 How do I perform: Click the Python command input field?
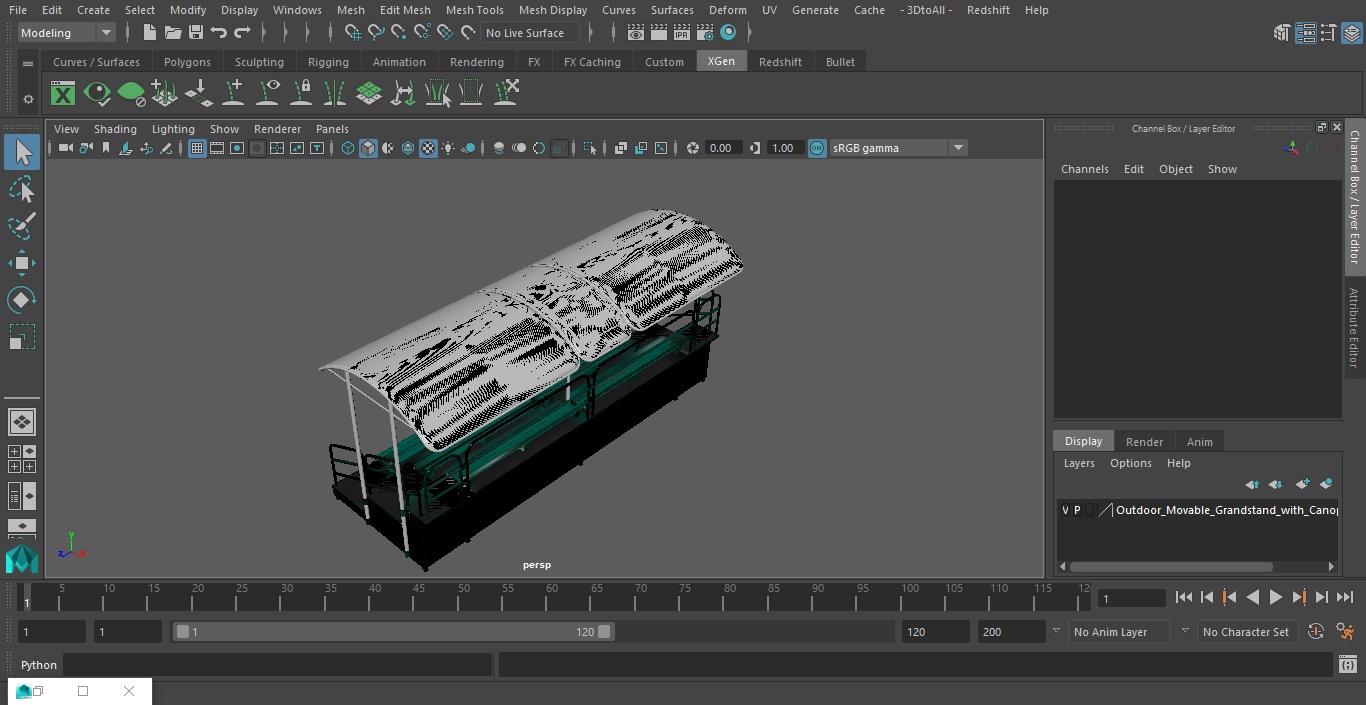click(278, 665)
